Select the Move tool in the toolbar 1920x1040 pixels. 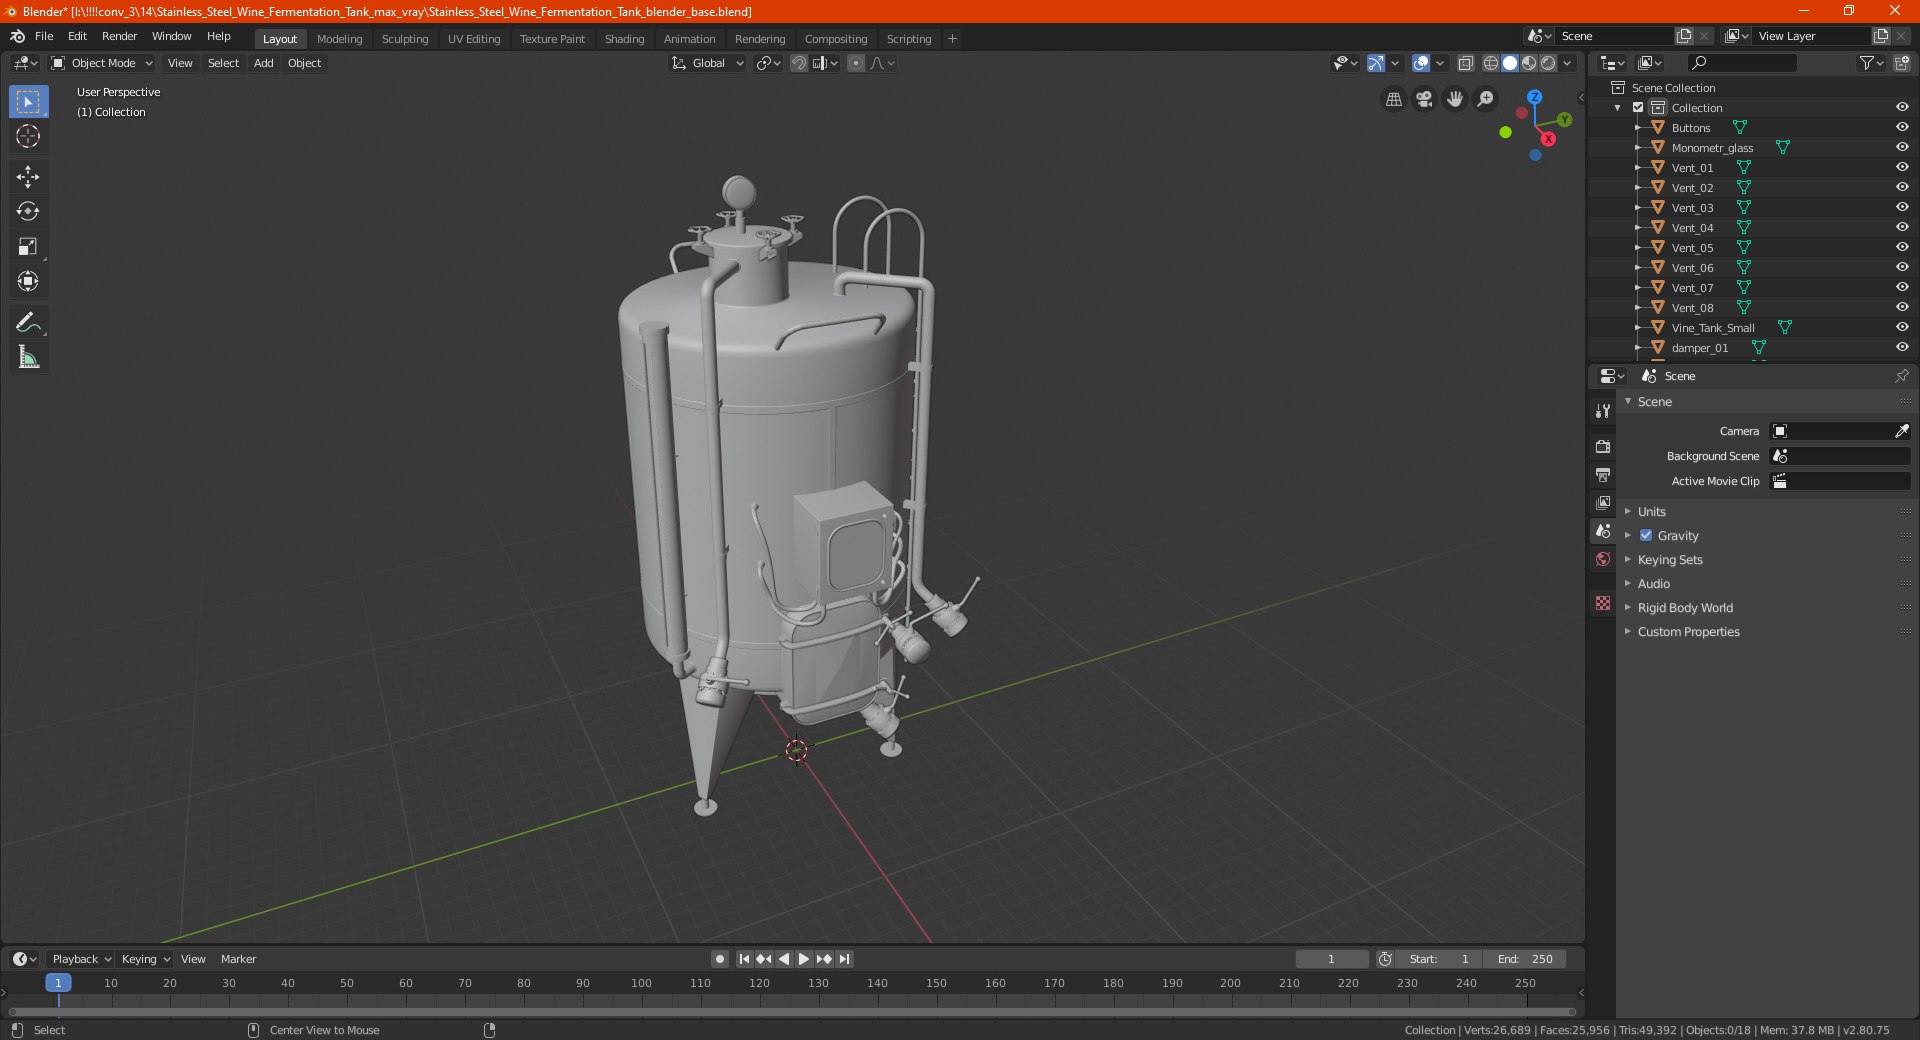click(28, 177)
